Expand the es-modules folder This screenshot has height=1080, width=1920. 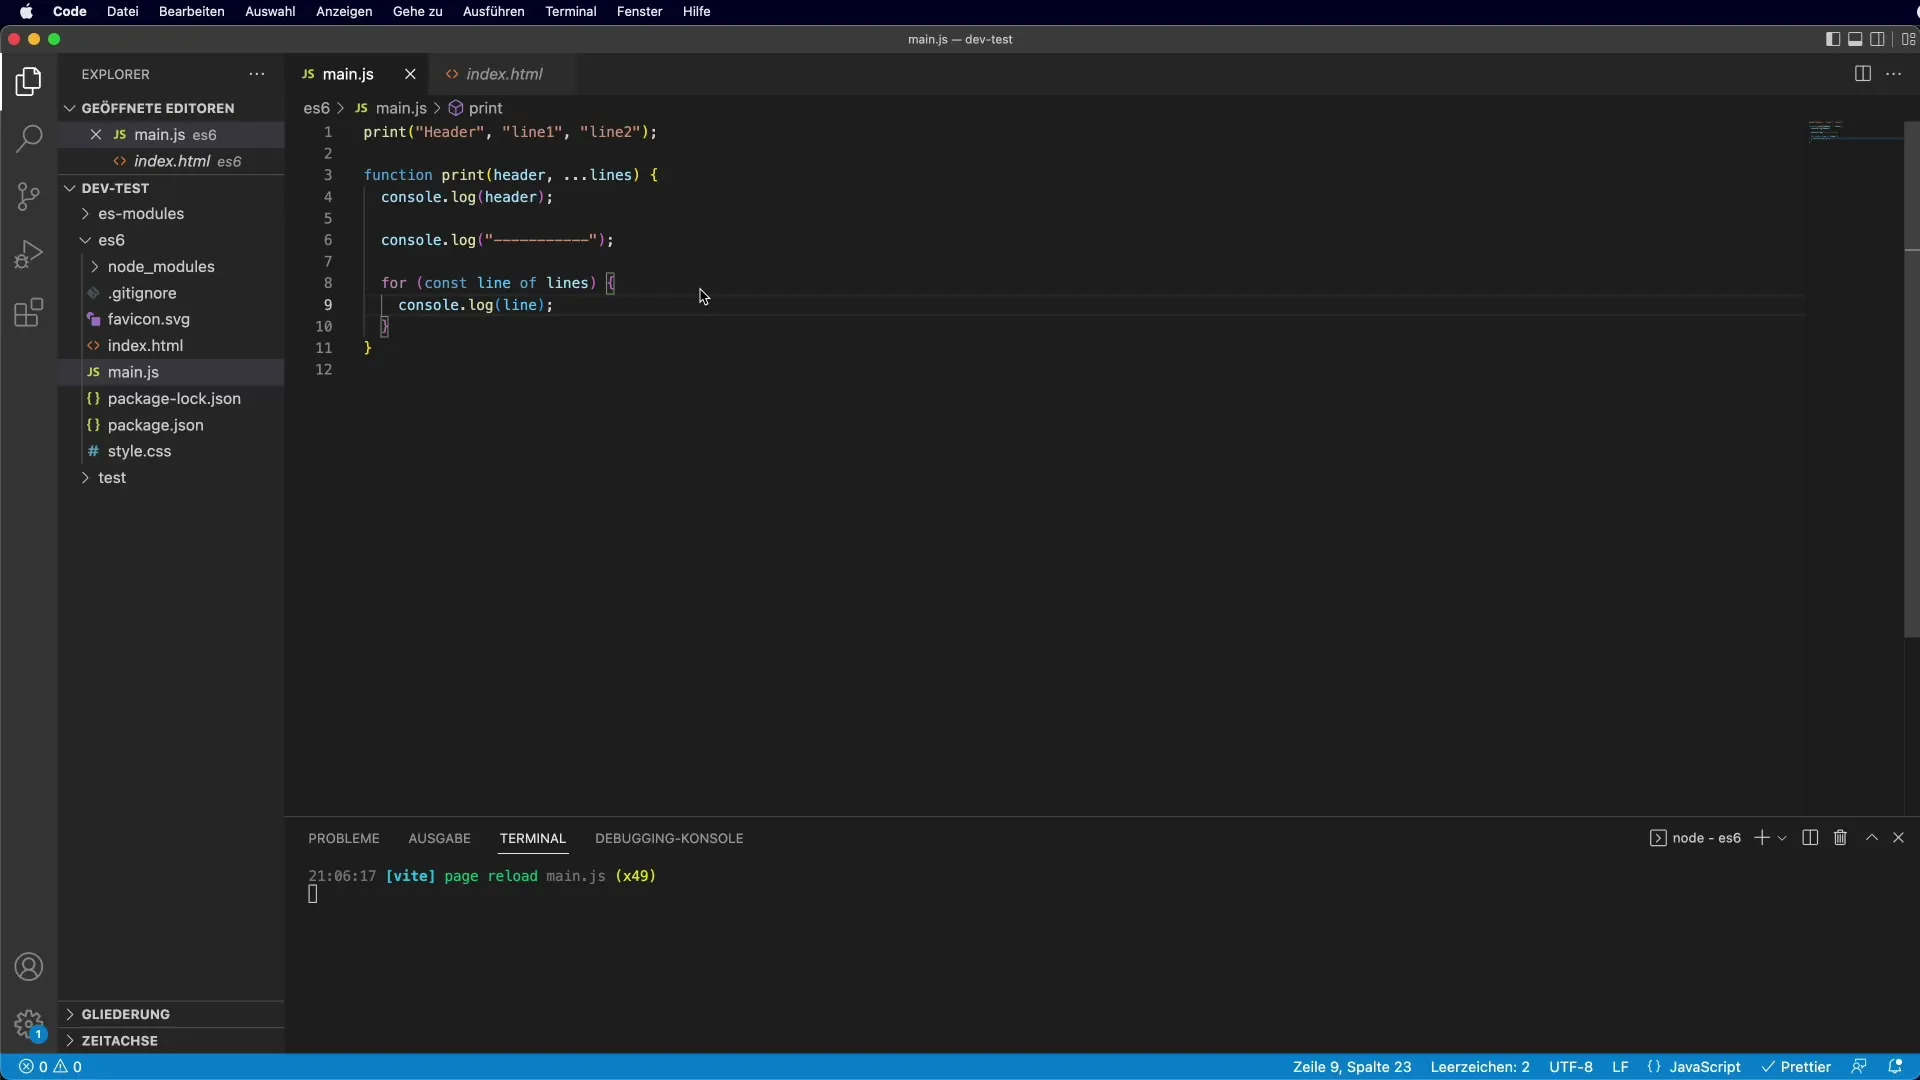171,214
